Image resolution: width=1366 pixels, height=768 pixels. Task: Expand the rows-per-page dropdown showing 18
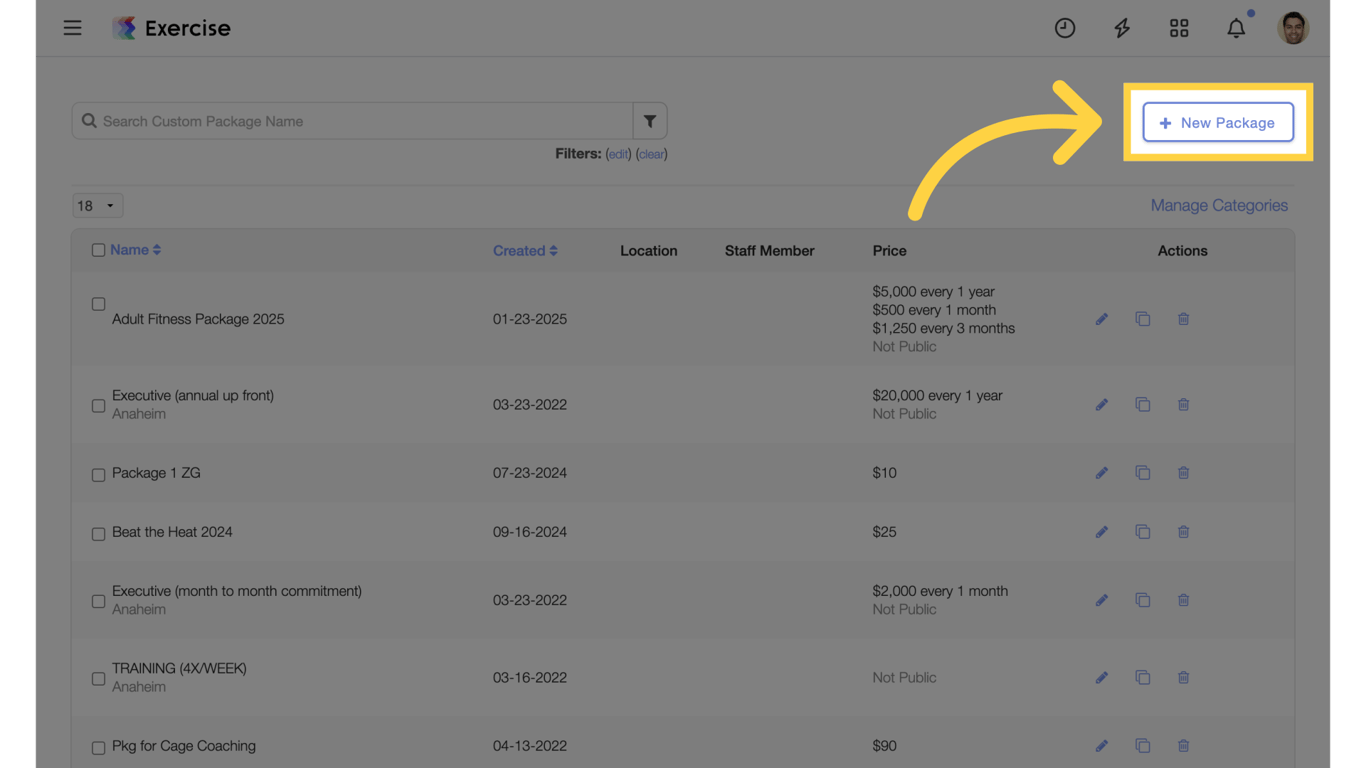pyautogui.click(x=97, y=206)
